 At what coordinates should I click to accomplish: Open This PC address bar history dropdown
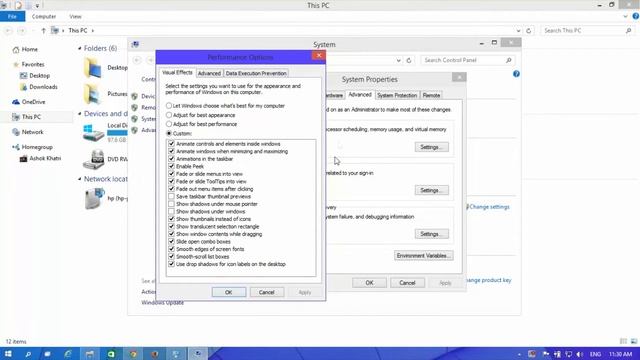click(x=518, y=31)
